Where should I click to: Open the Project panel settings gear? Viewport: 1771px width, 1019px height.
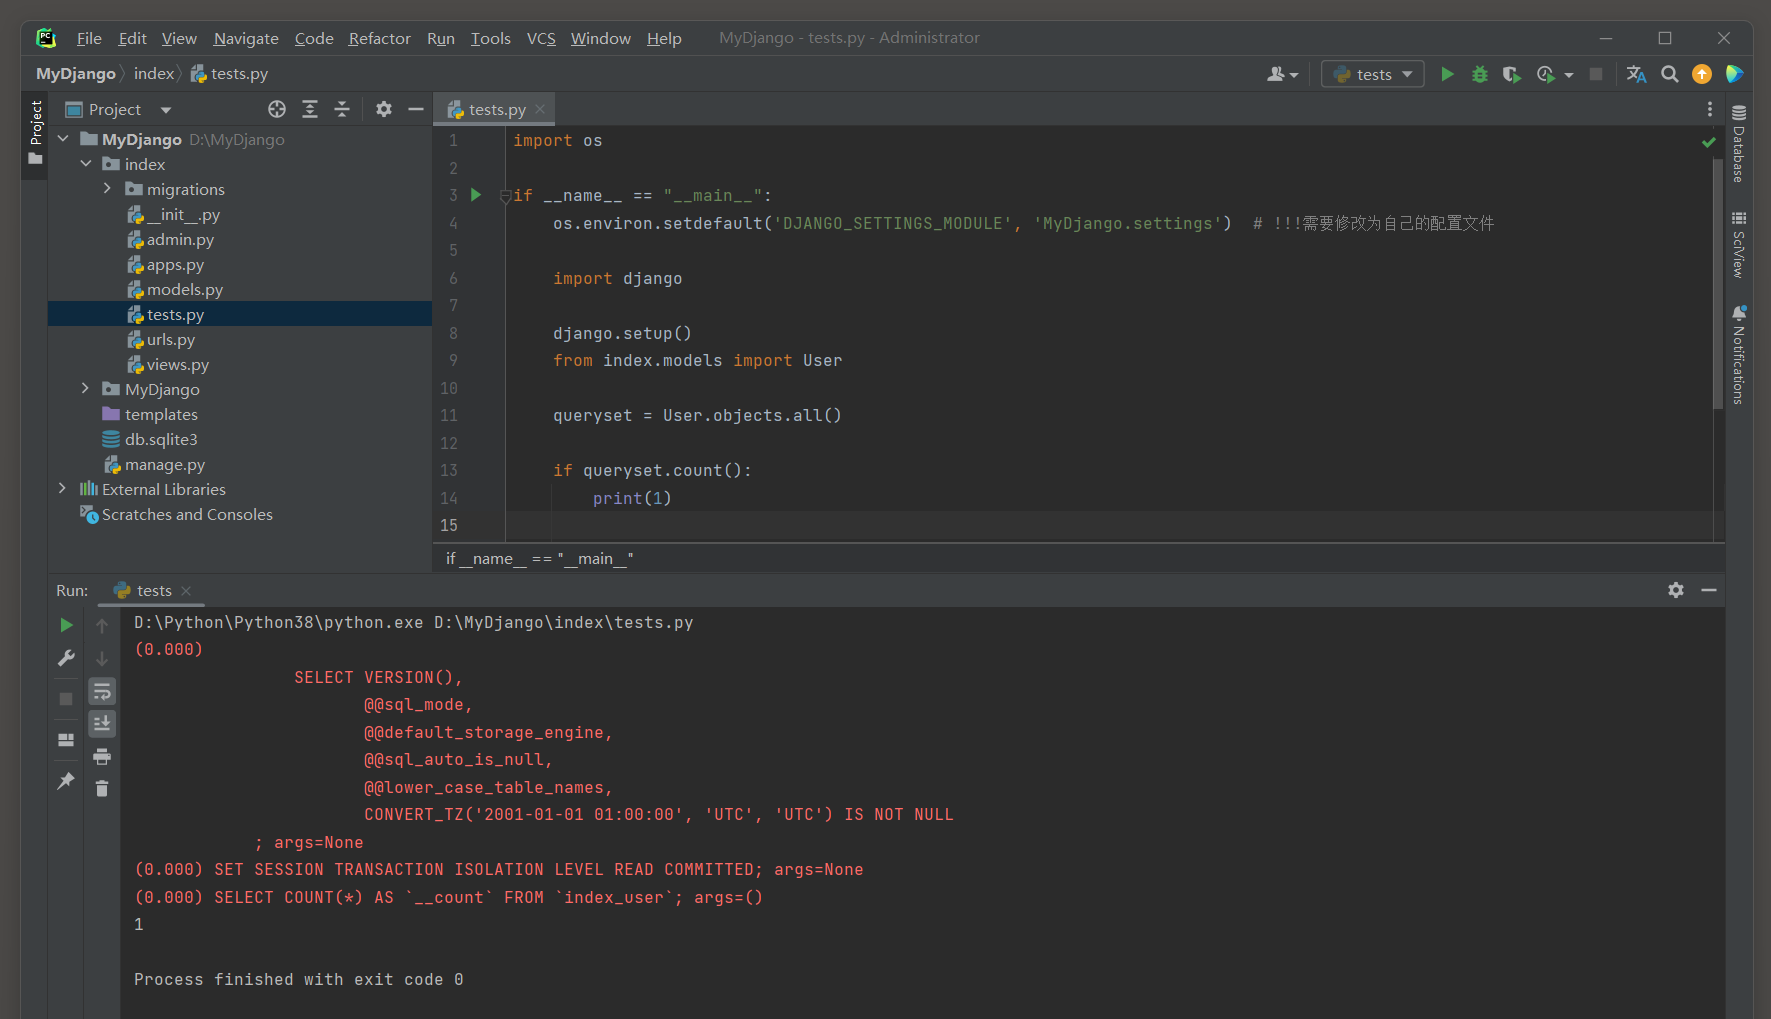pos(384,109)
